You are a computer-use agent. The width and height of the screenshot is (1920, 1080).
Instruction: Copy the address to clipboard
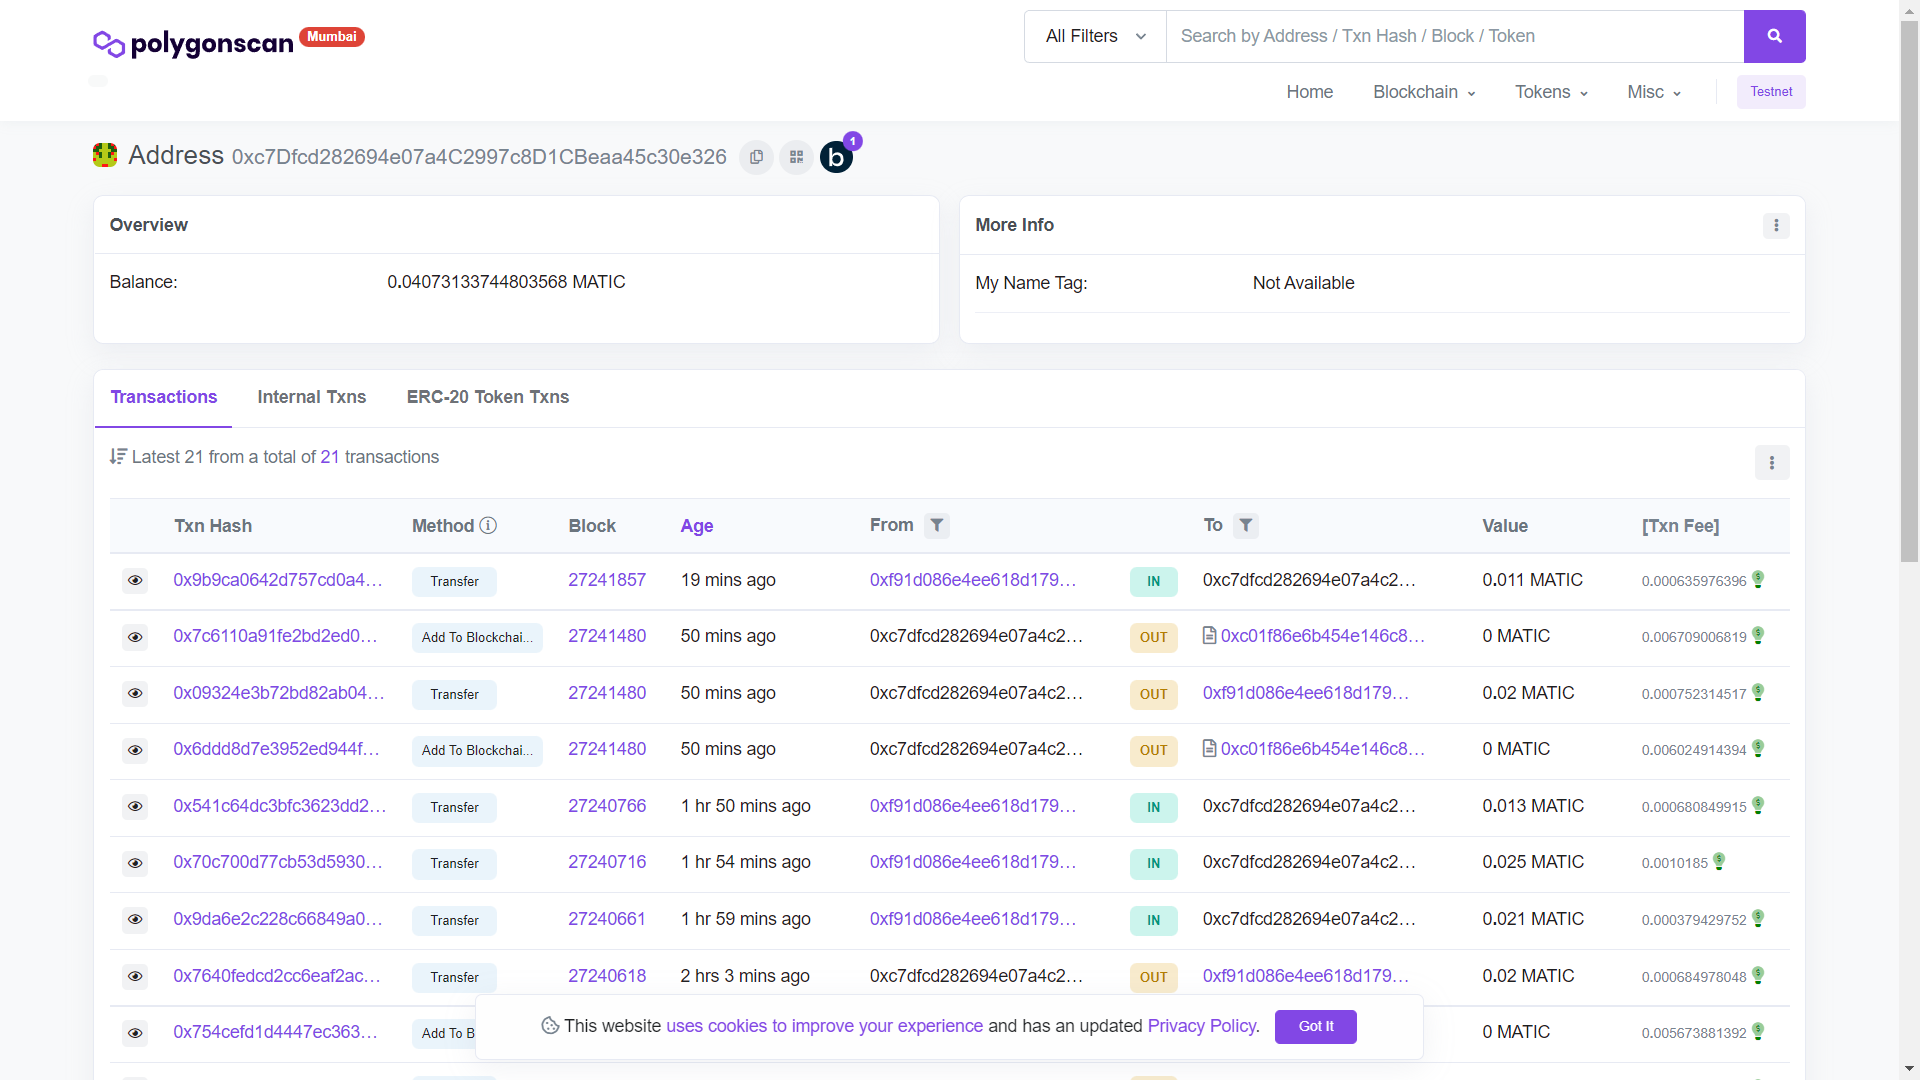(x=756, y=157)
